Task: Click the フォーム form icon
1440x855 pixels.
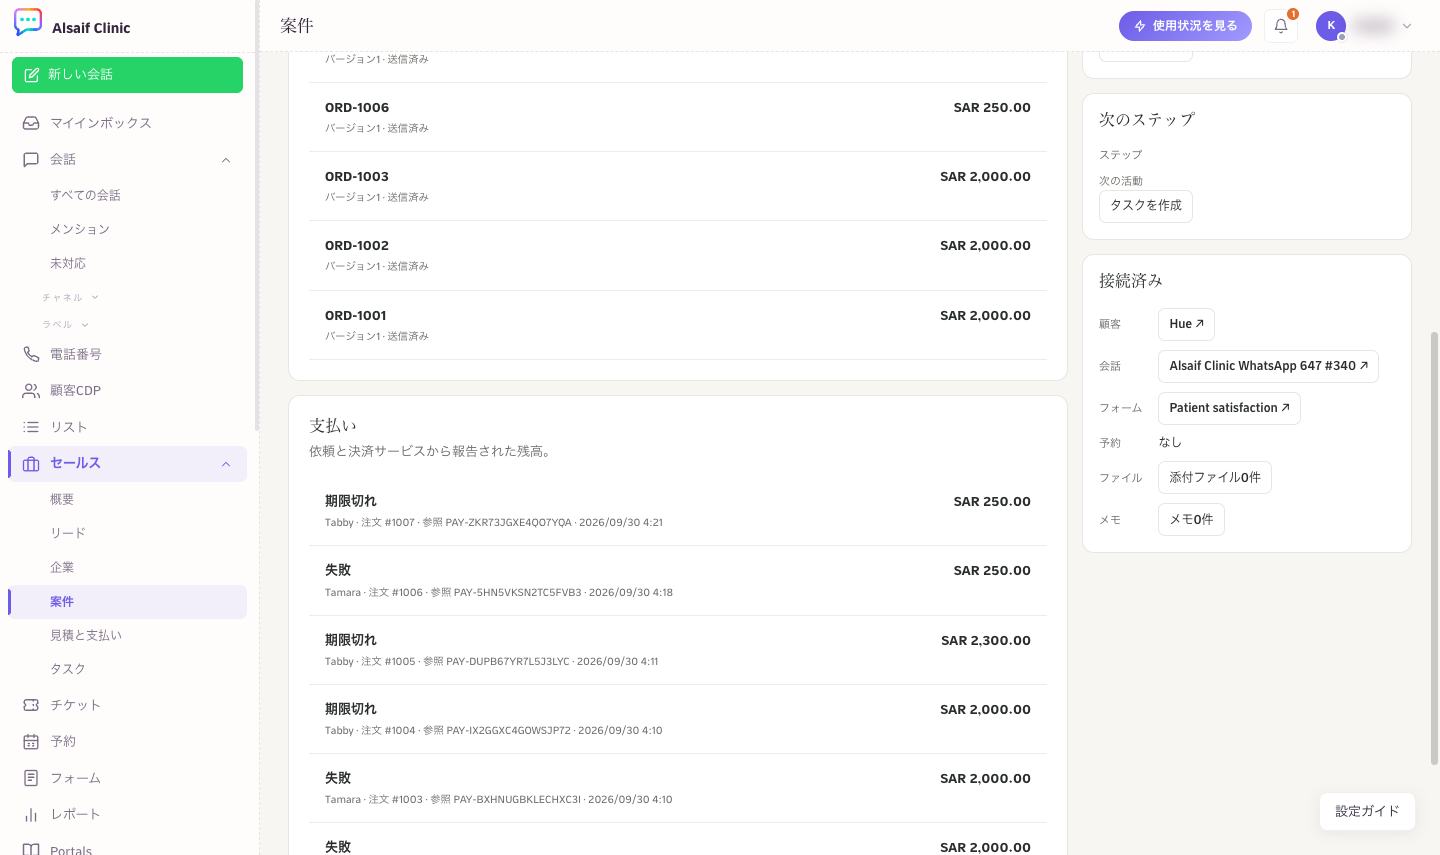Action: [x=31, y=778]
